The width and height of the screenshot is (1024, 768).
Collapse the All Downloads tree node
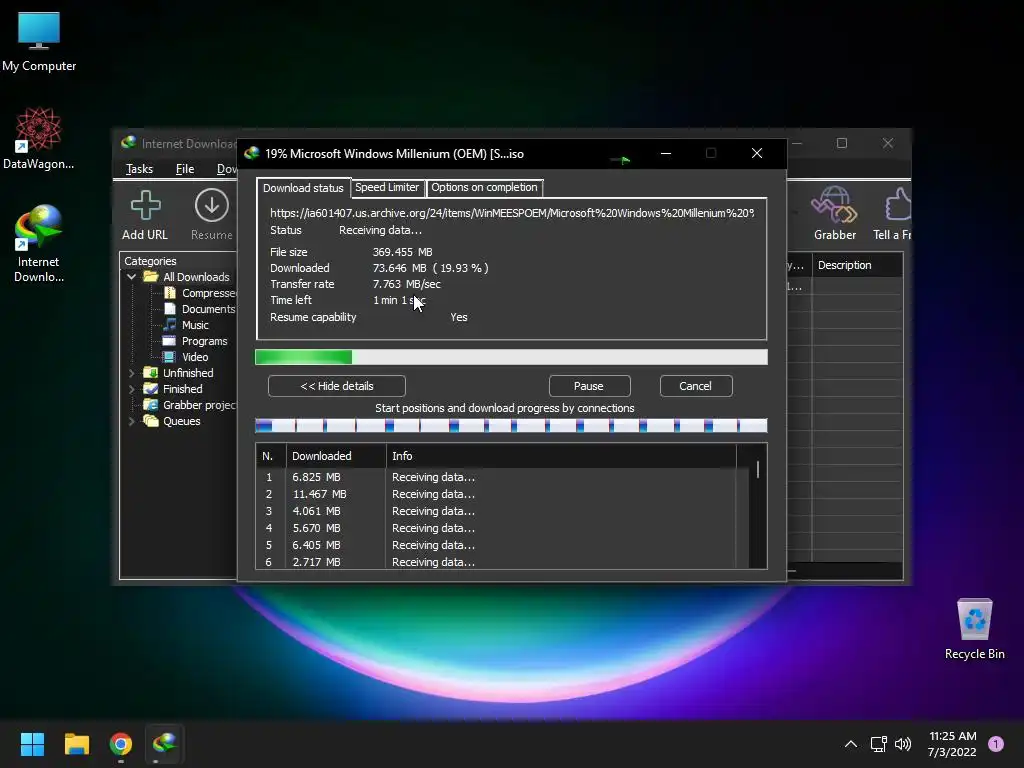[131, 277]
